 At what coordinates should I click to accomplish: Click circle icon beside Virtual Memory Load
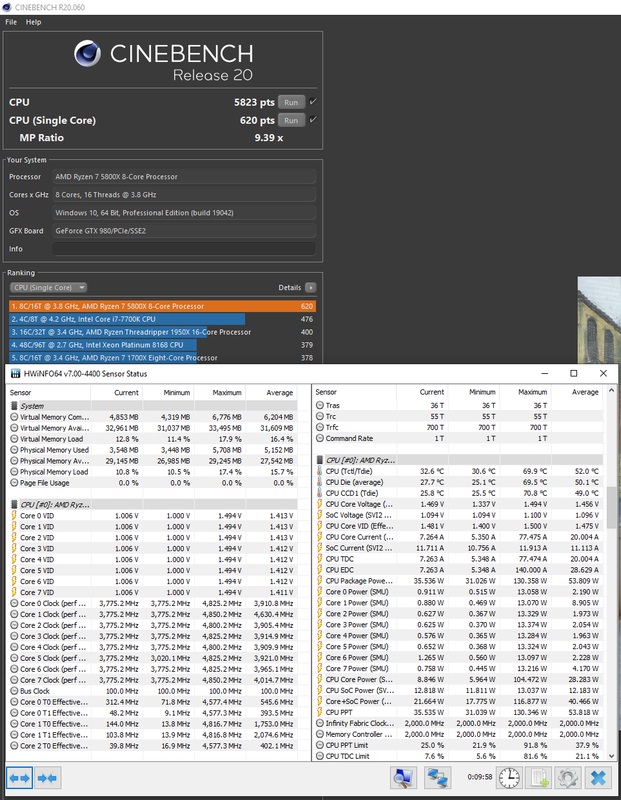pyautogui.click(x=14, y=439)
